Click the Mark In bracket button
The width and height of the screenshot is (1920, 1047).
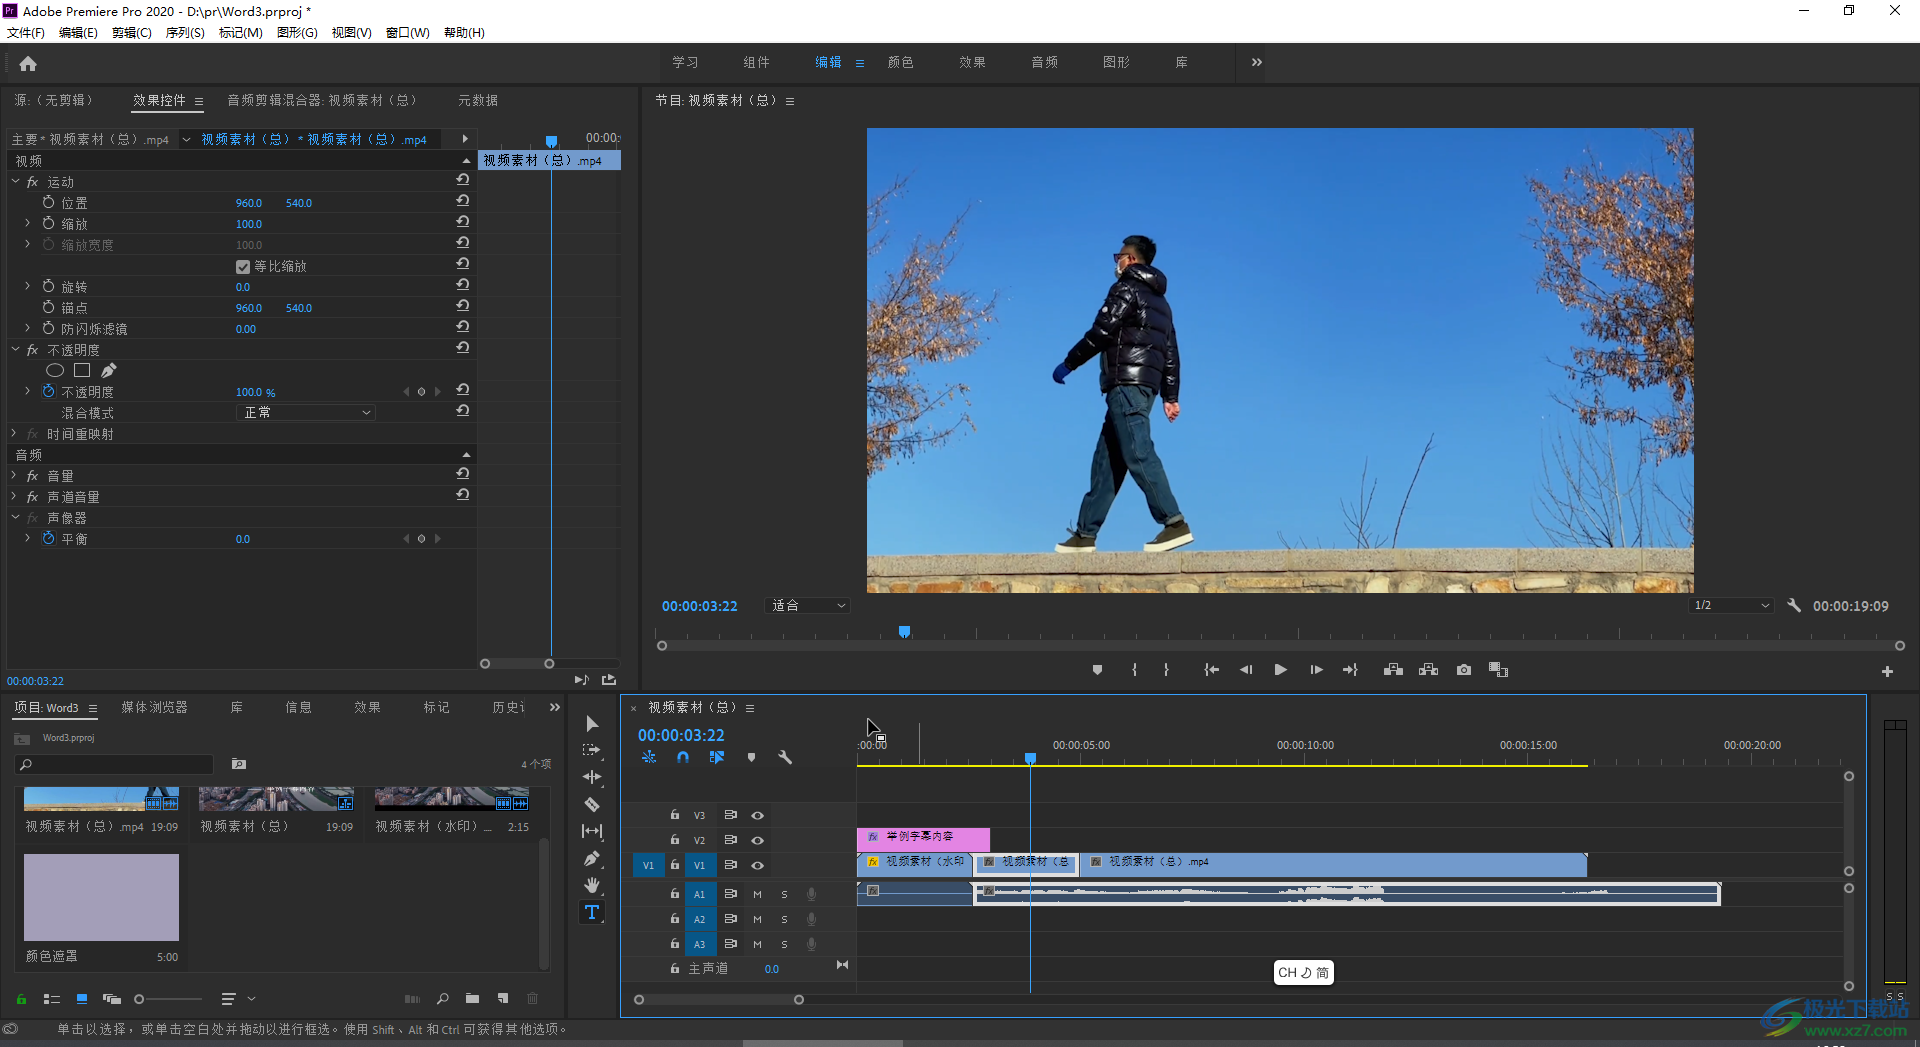point(1134,670)
